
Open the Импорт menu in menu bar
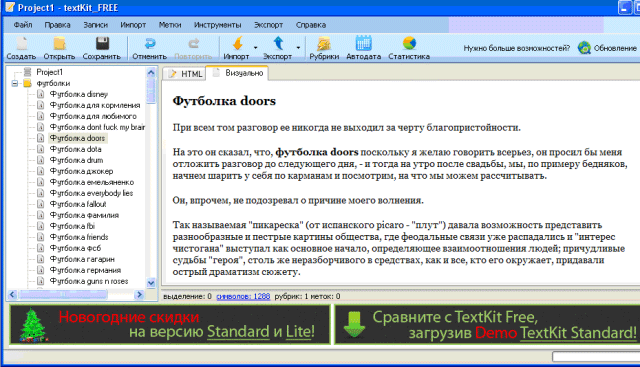(133, 25)
